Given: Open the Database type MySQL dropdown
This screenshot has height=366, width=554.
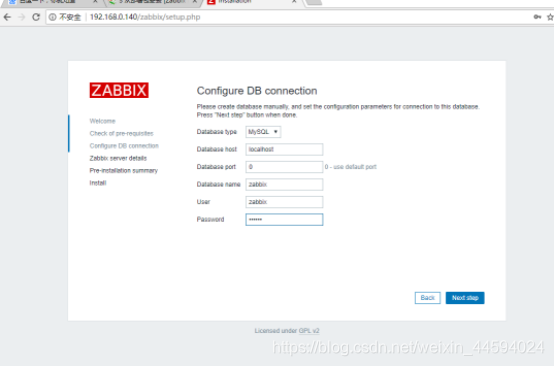Looking at the screenshot, I should tap(263, 132).
